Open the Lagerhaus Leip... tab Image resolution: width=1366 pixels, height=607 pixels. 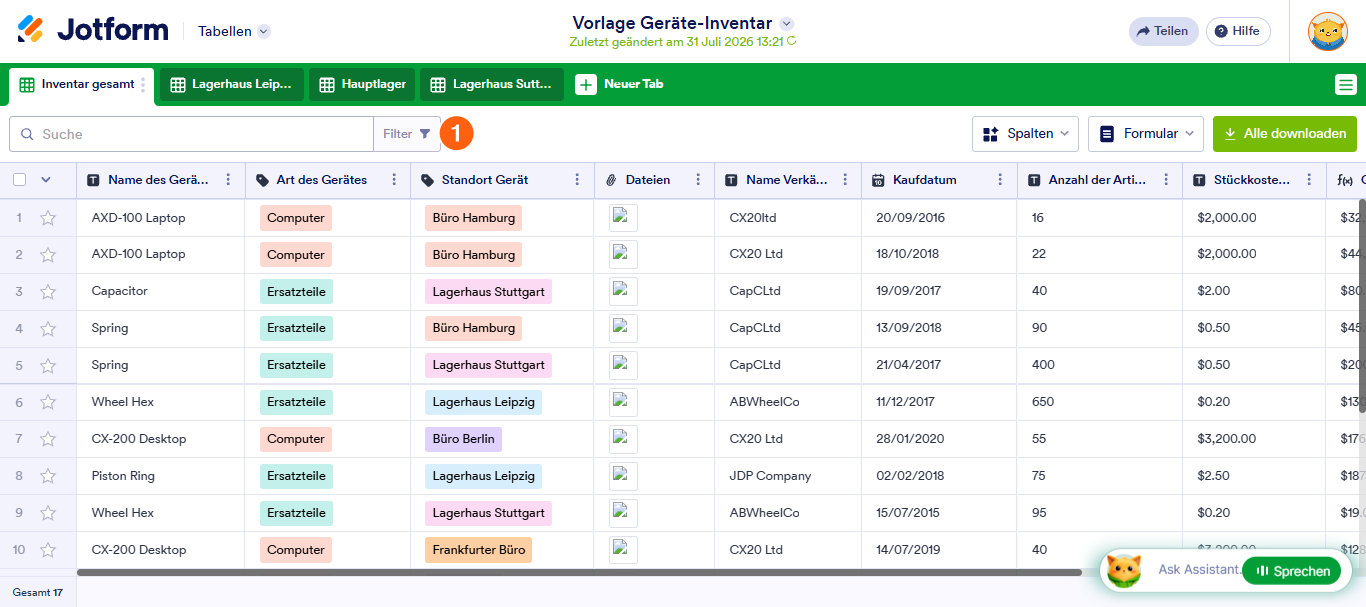232,85
